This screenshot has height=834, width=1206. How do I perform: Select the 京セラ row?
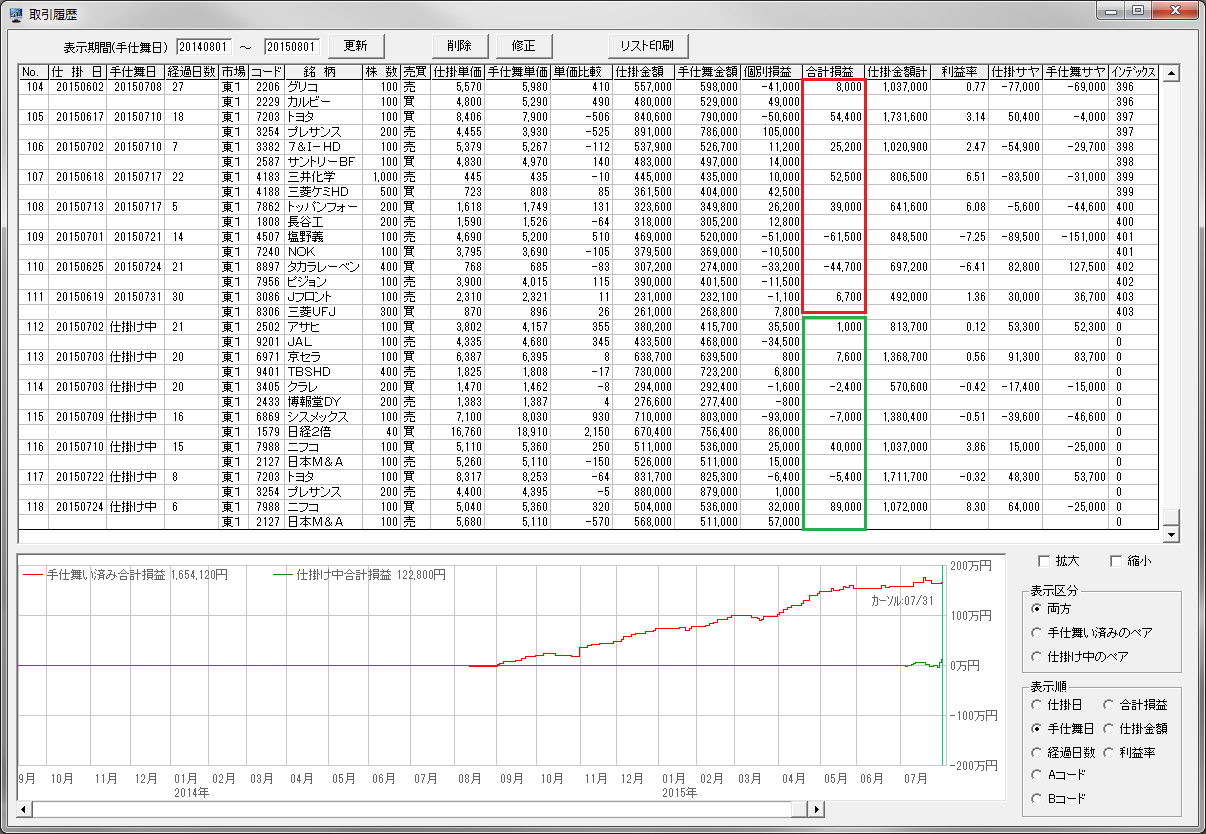pos(590,357)
